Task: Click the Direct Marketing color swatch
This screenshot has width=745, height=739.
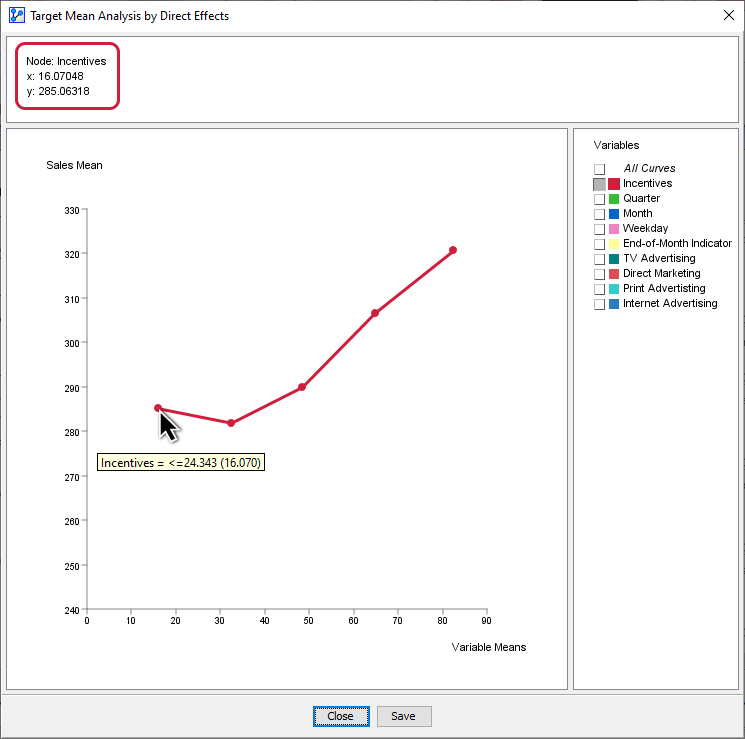Action: pos(614,274)
